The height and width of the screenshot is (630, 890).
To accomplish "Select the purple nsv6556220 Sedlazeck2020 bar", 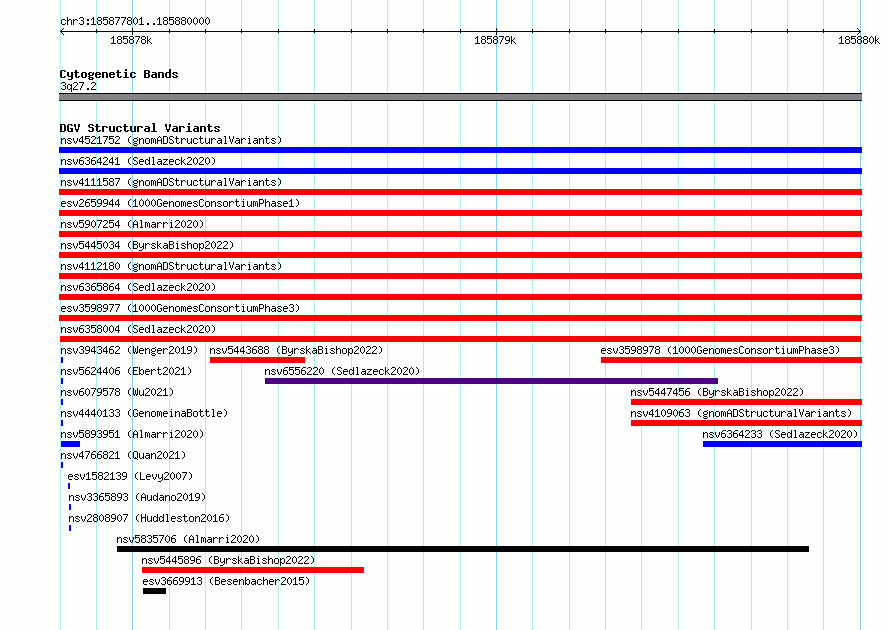I will coord(491,381).
